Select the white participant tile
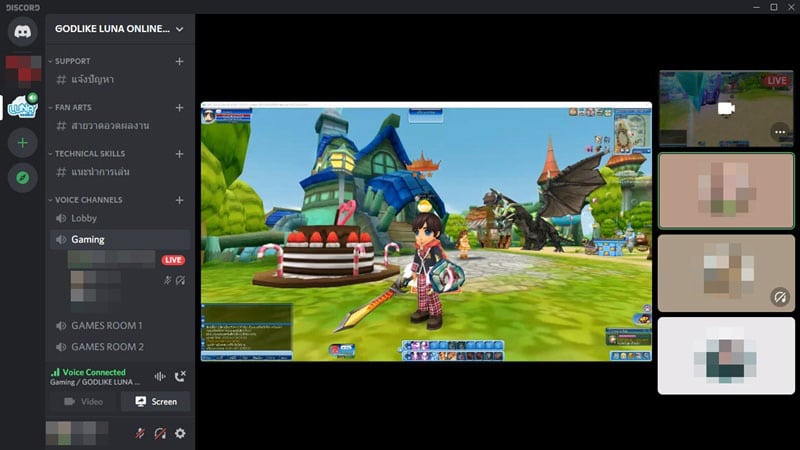 pos(726,356)
